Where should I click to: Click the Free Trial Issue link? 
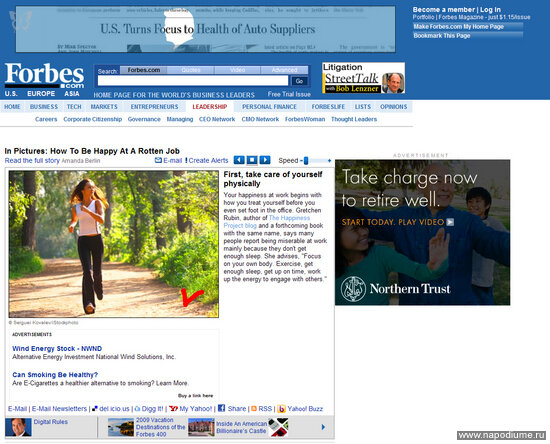289,94
